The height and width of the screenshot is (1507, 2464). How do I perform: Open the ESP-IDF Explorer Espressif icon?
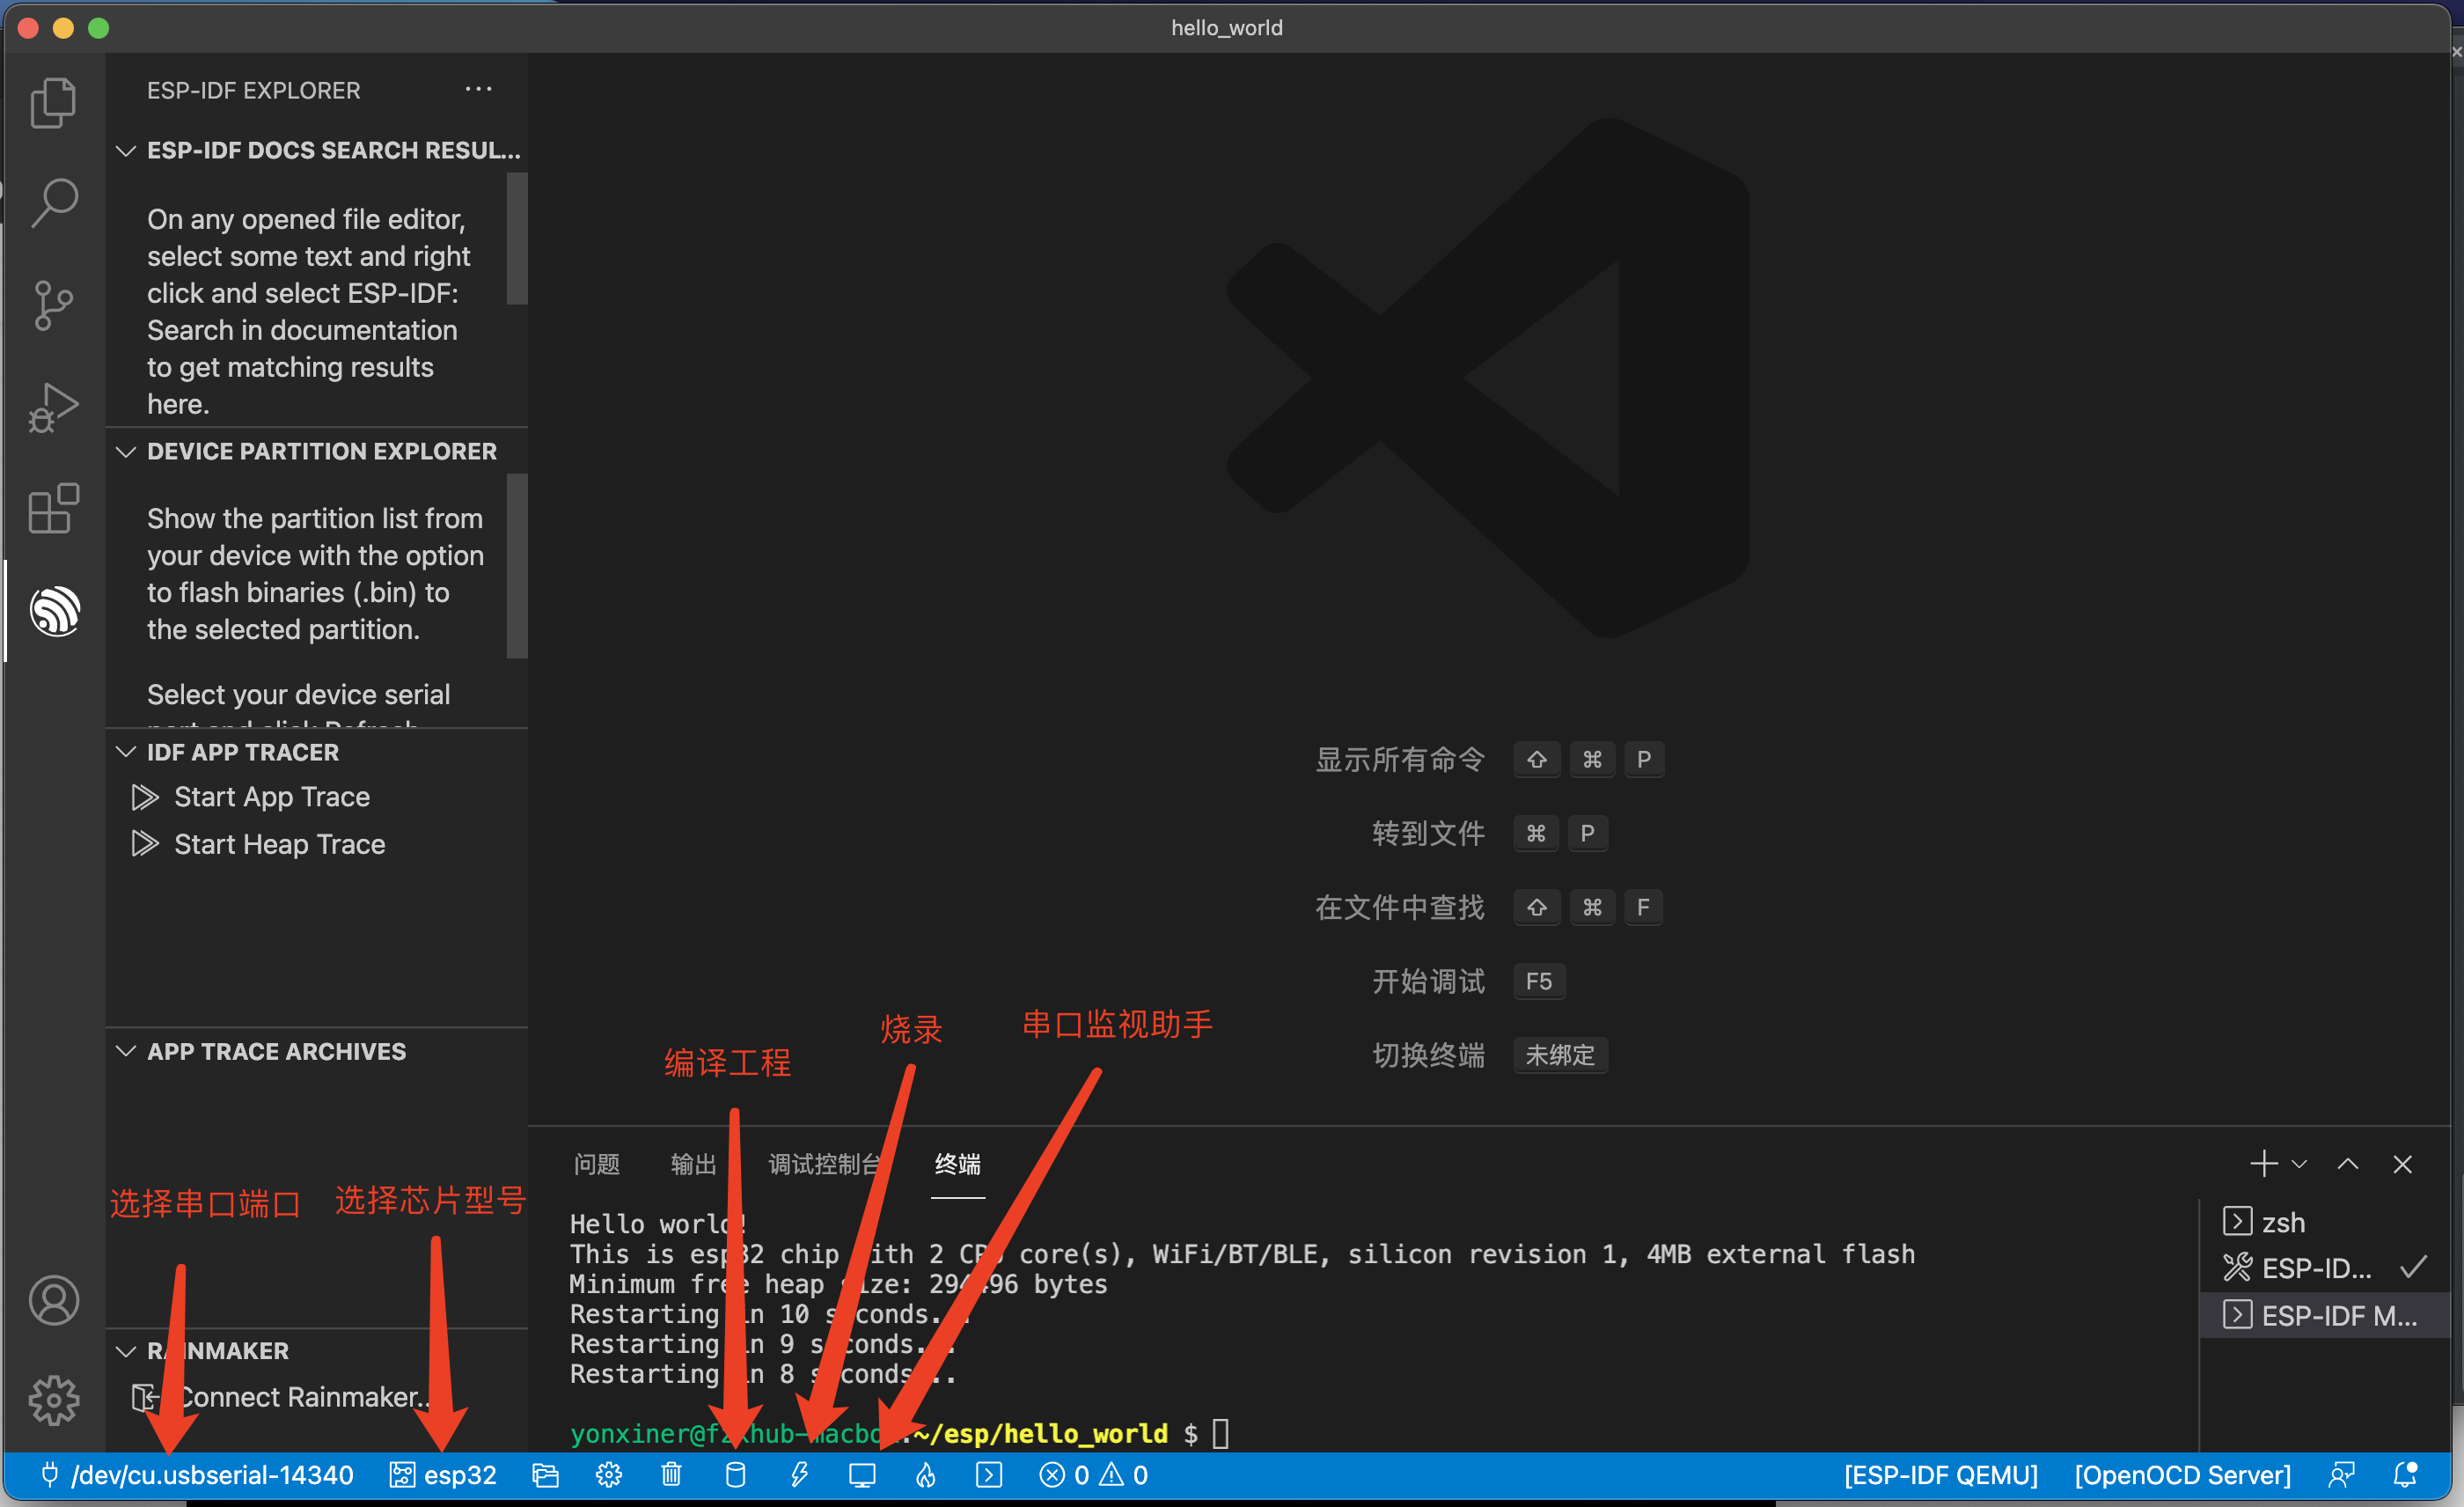point(54,610)
